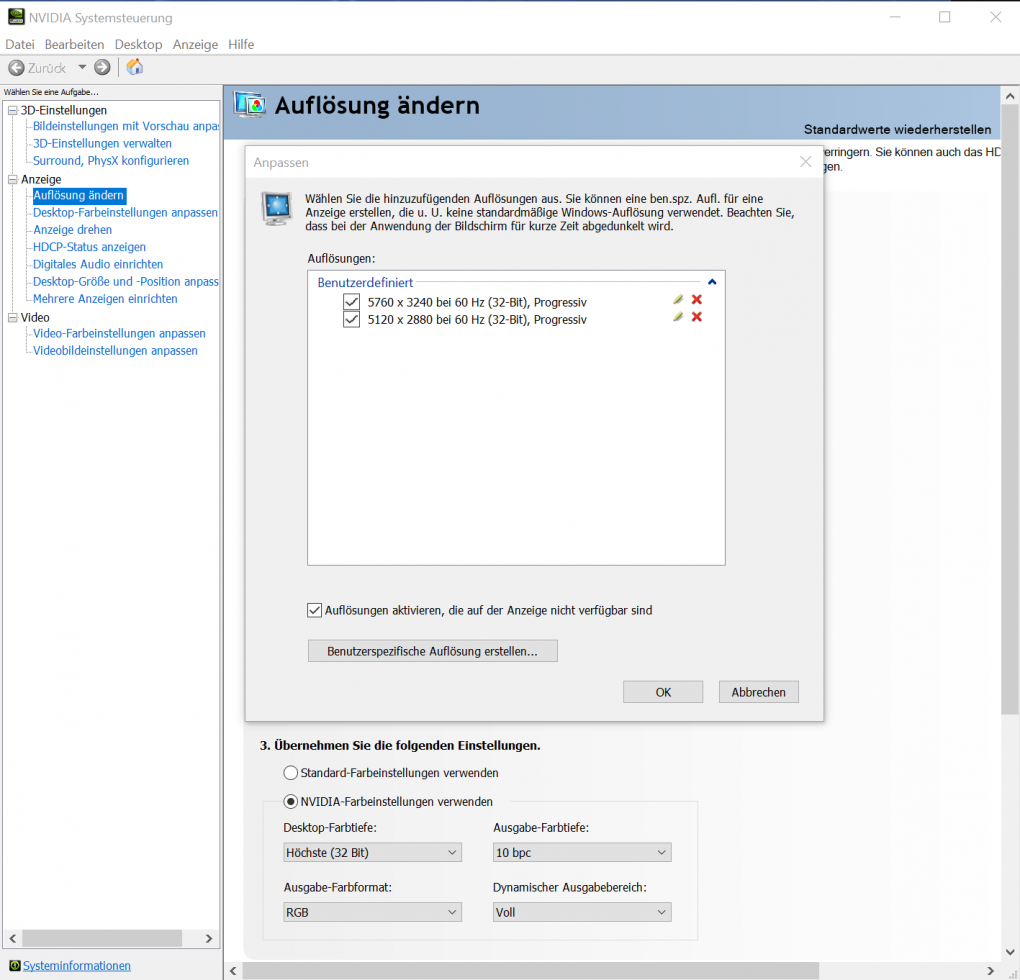Click the forward navigation arrow icon

point(102,67)
